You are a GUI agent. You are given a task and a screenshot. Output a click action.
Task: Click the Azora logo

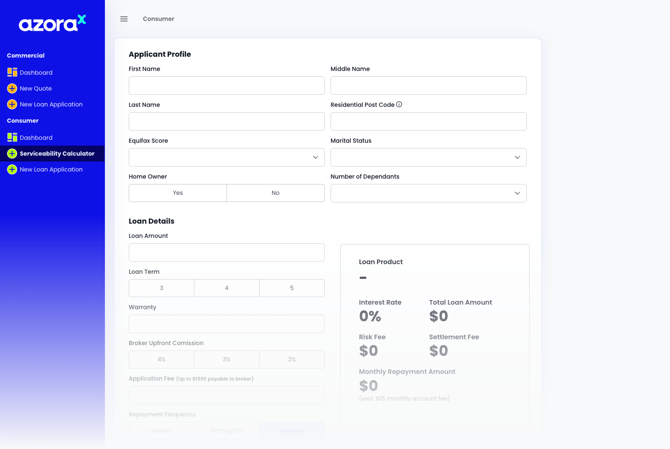(x=52, y=23)
